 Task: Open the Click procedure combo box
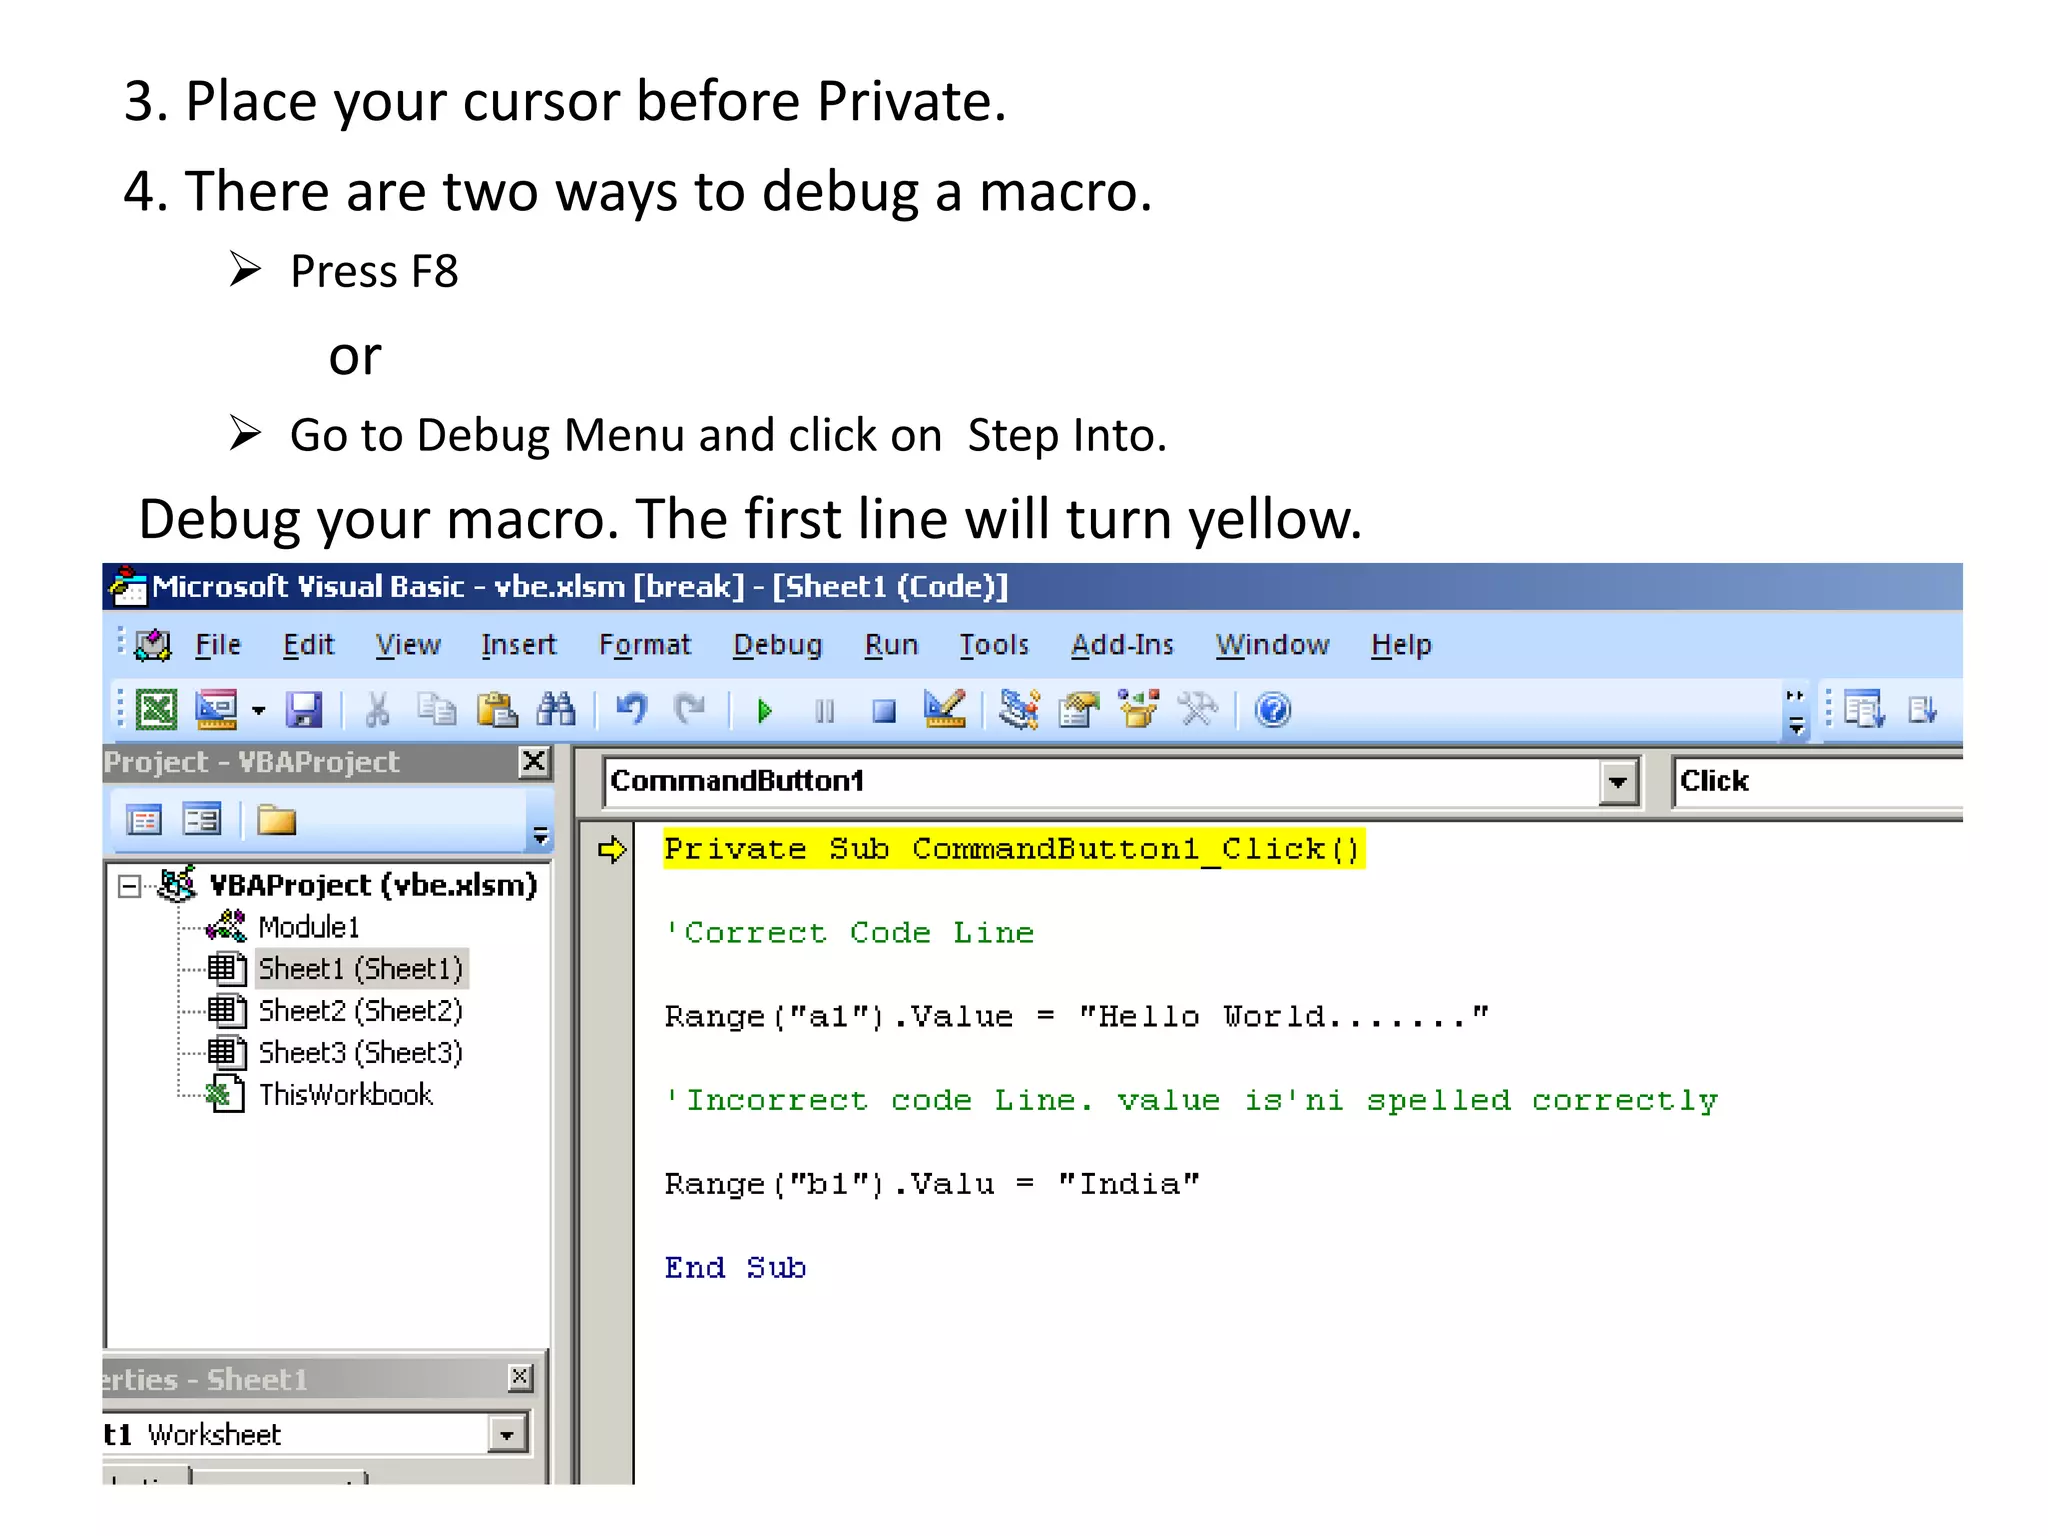pos(1818,781)
